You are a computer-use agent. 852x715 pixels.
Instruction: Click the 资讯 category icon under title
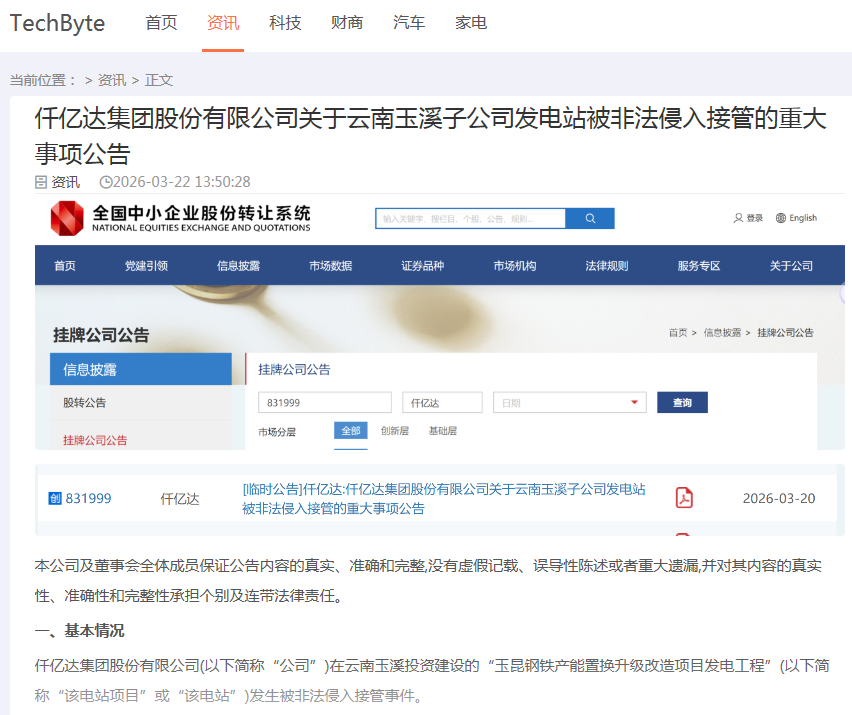coord(41,182)
